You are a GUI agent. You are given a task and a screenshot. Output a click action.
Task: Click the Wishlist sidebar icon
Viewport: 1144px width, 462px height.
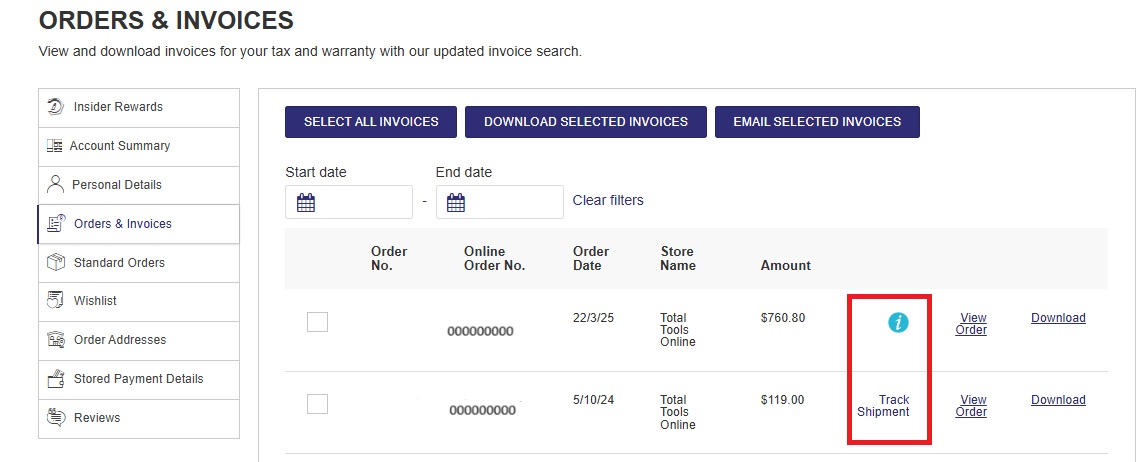[56, 300]
